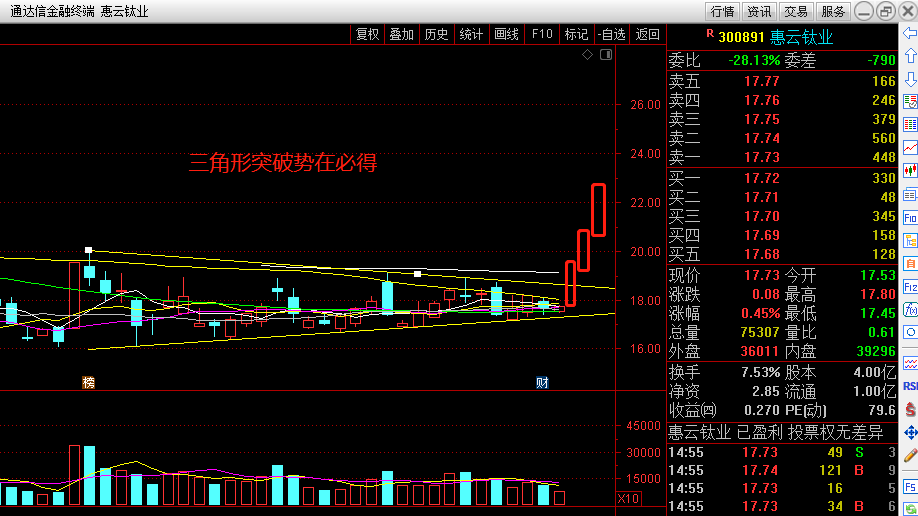Viewport: 918px width, 516px height.
Task: Click stock code 300891
Action: [741, 37]
